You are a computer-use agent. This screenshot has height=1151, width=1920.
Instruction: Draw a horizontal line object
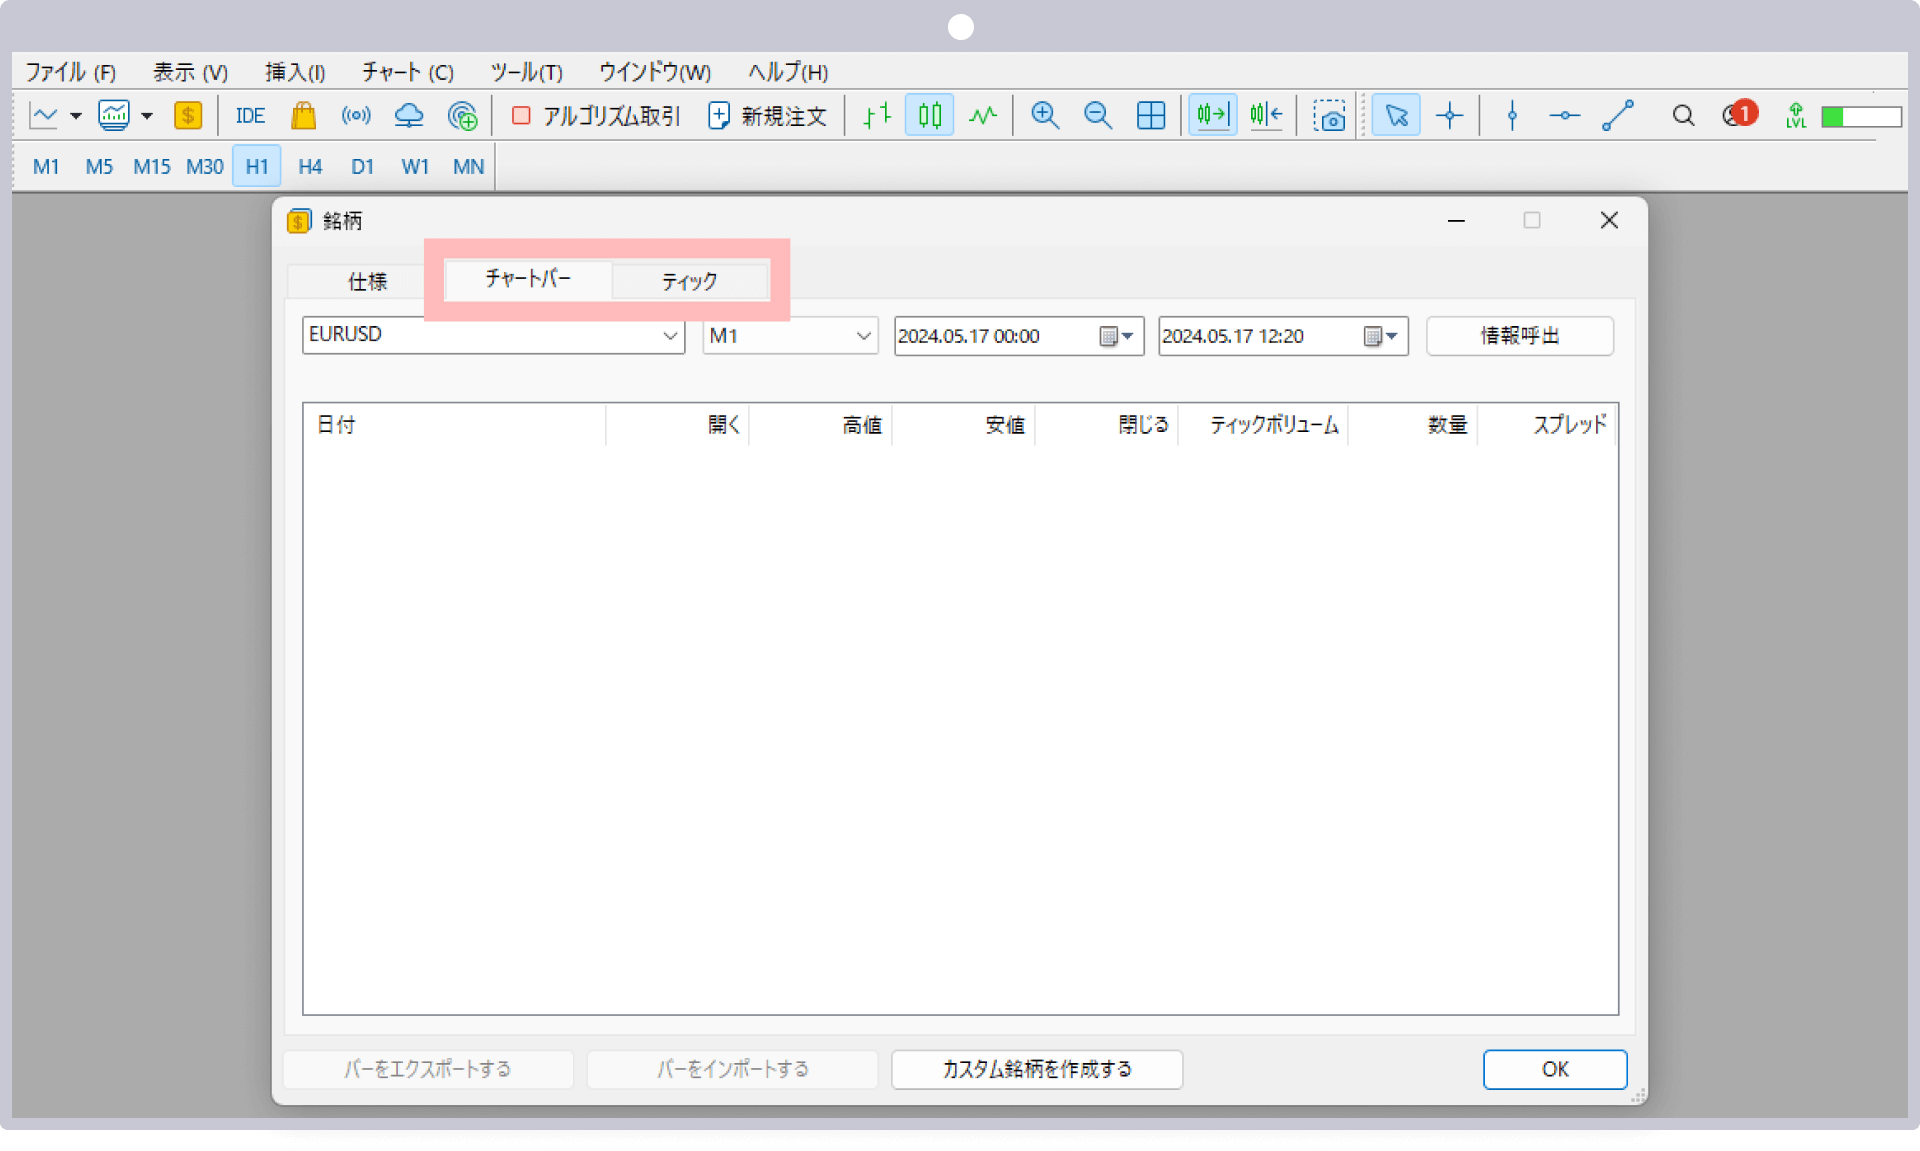[1564, 116]
